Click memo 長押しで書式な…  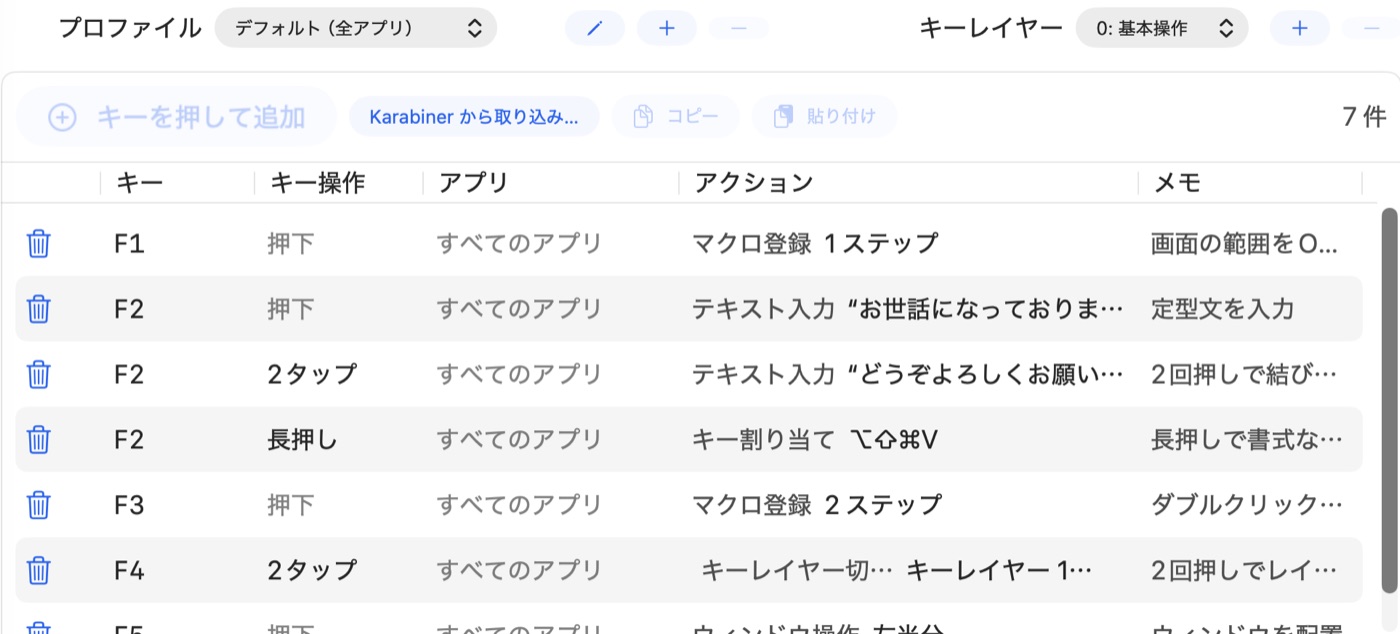1247,440
